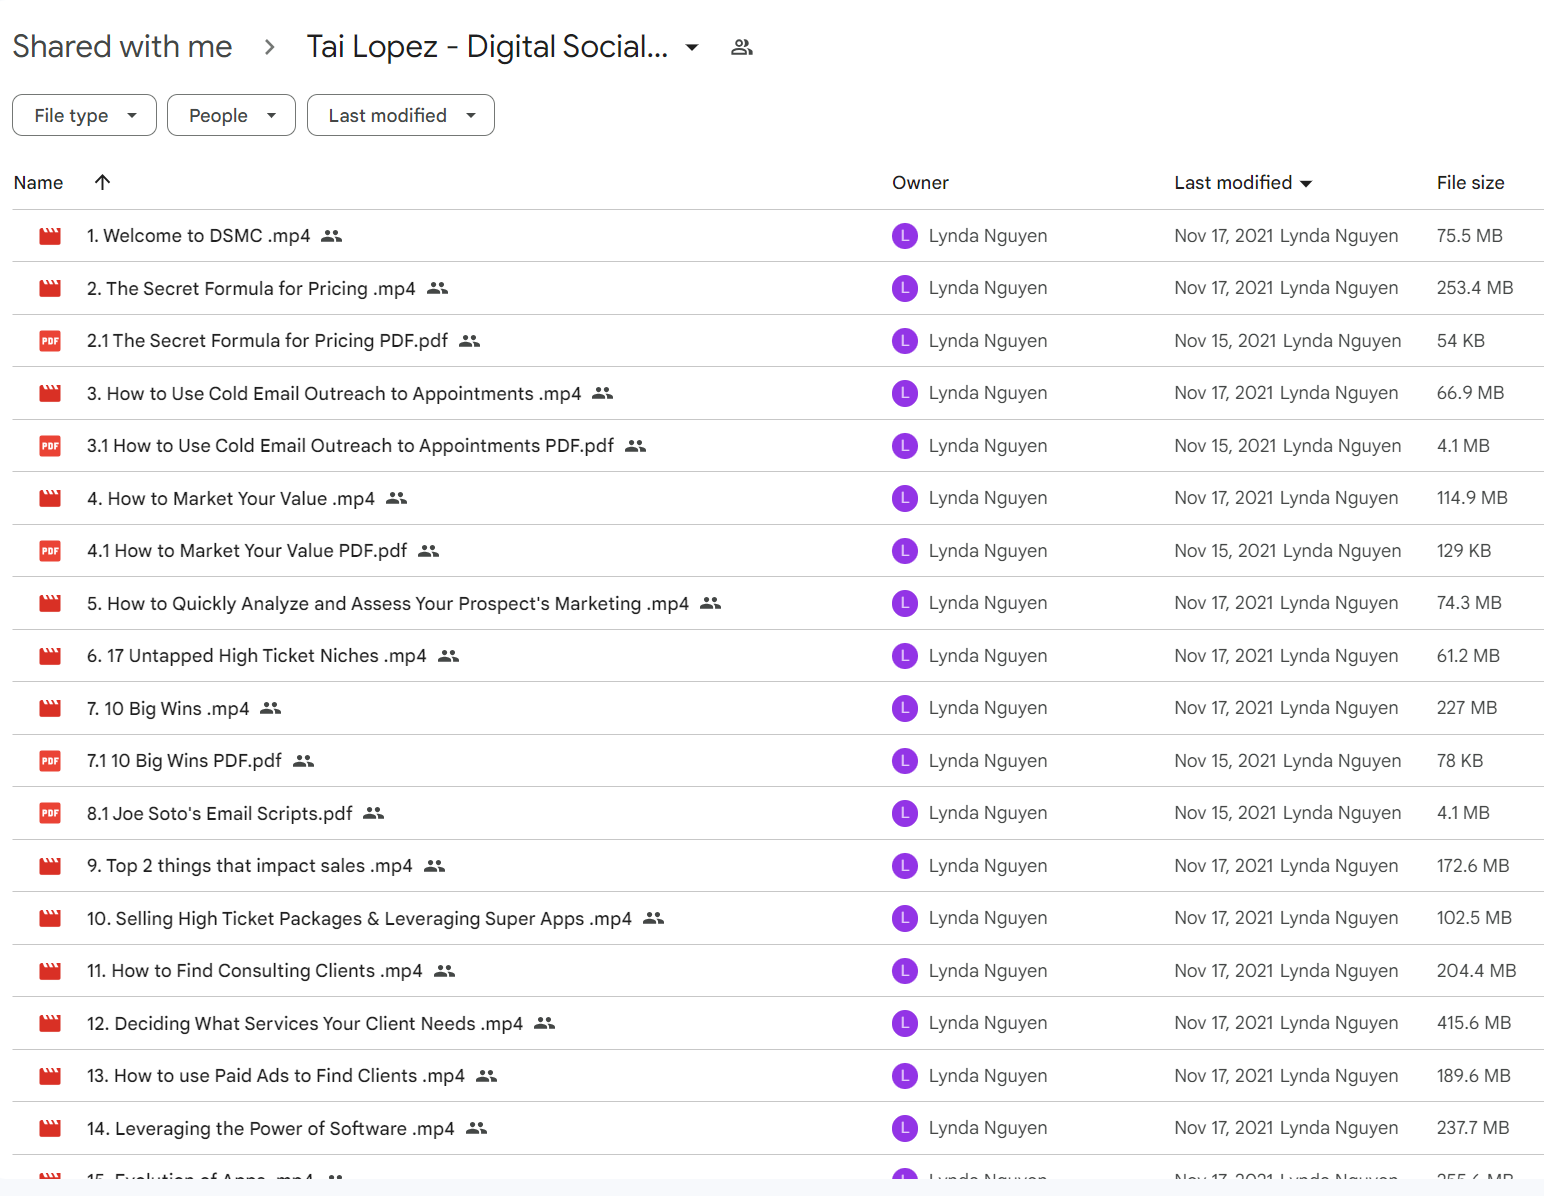The image size is (1544, 1196).
Task: Click video icon for 5. Quickly Analyze and Assess
Action: [50, 603]
